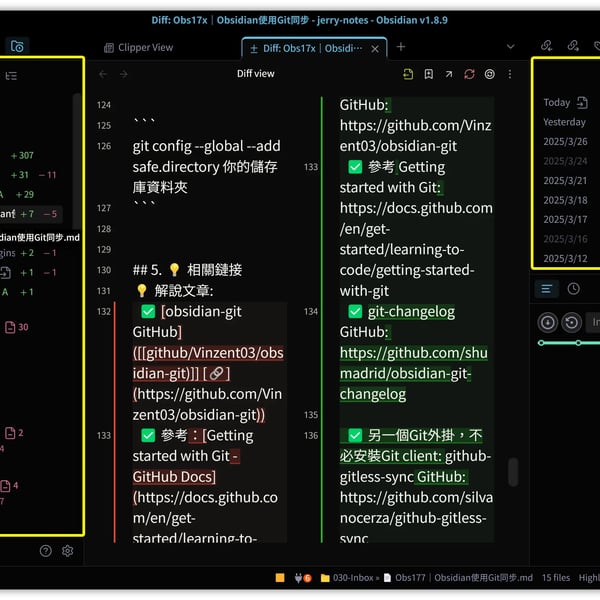Screen dimensions: 600x600
Task: Select the 2025/3/17 history entry
Action: pyautogui.click(x=565, y=220)
